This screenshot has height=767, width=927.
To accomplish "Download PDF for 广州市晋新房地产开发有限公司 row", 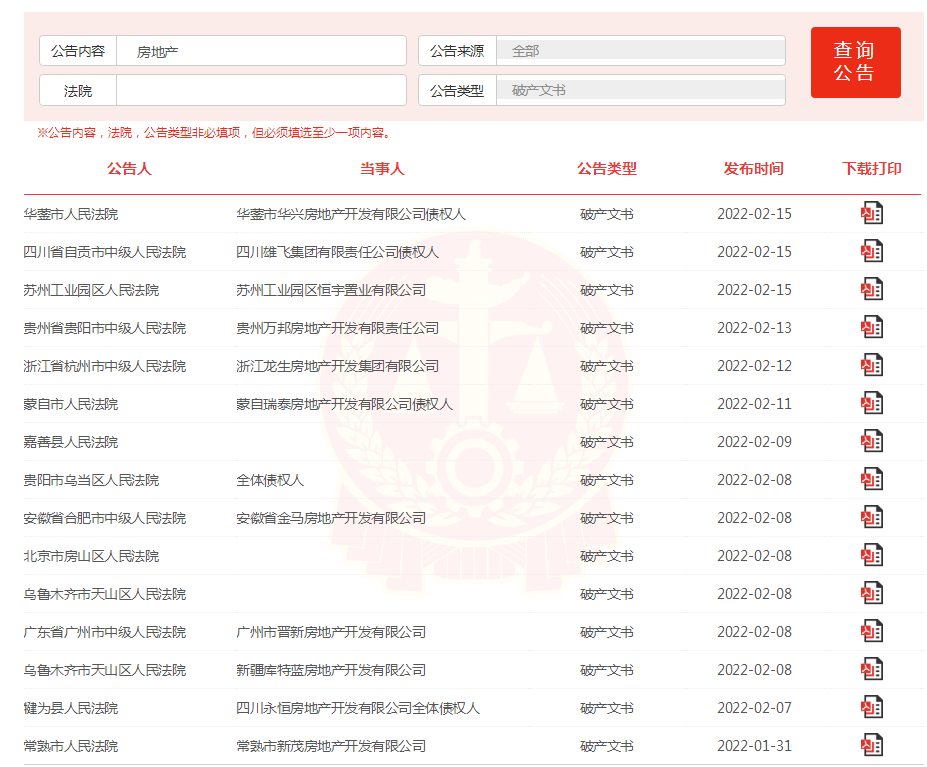I will pos(871,632).
